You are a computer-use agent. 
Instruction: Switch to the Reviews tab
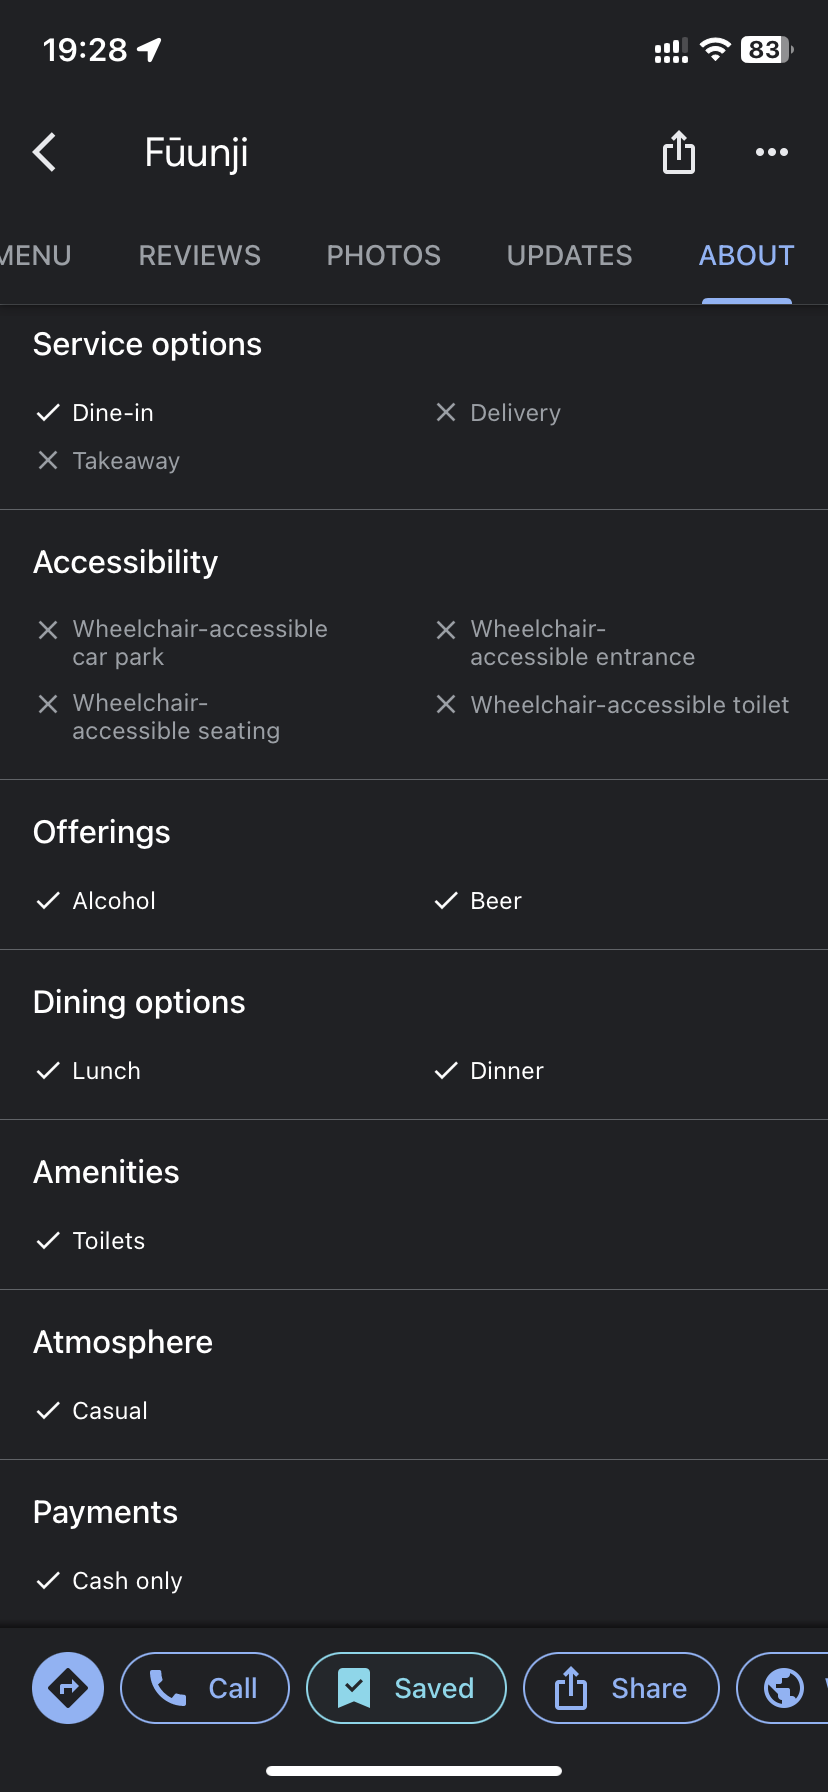[200, 256]
